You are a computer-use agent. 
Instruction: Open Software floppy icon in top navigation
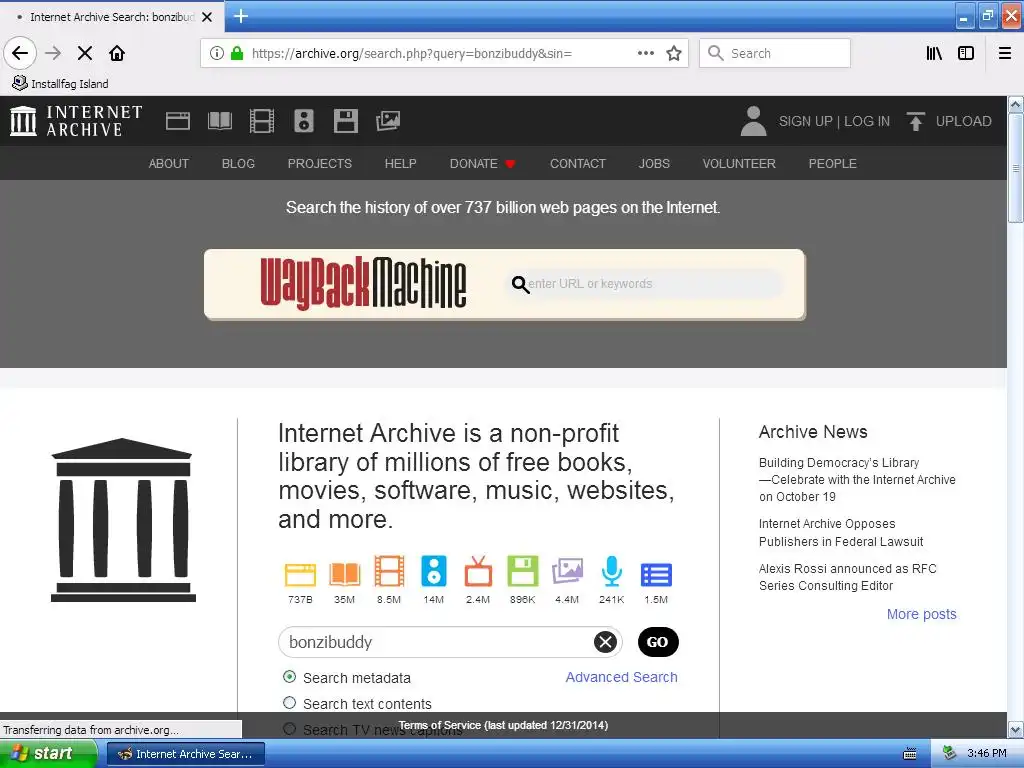[345, 121]
